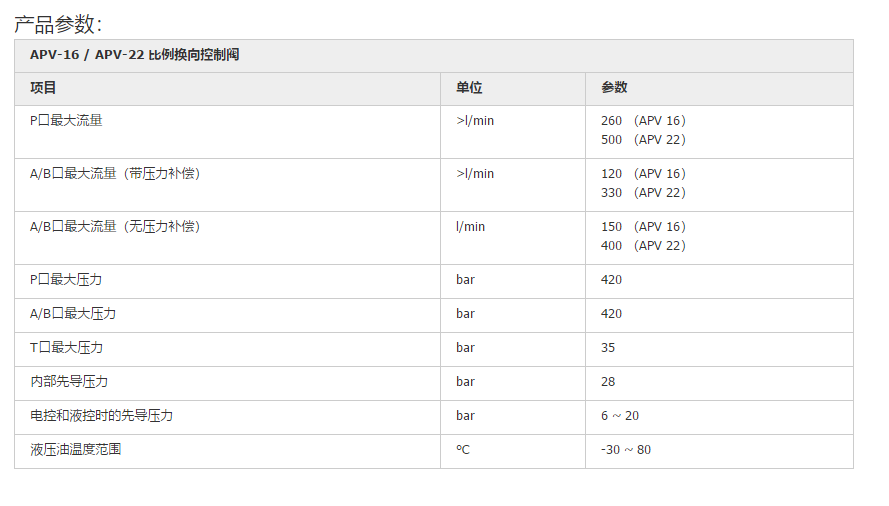
Task: Click the -30 ~ 80 temperature range value
Action: click(x=626, y=450)
